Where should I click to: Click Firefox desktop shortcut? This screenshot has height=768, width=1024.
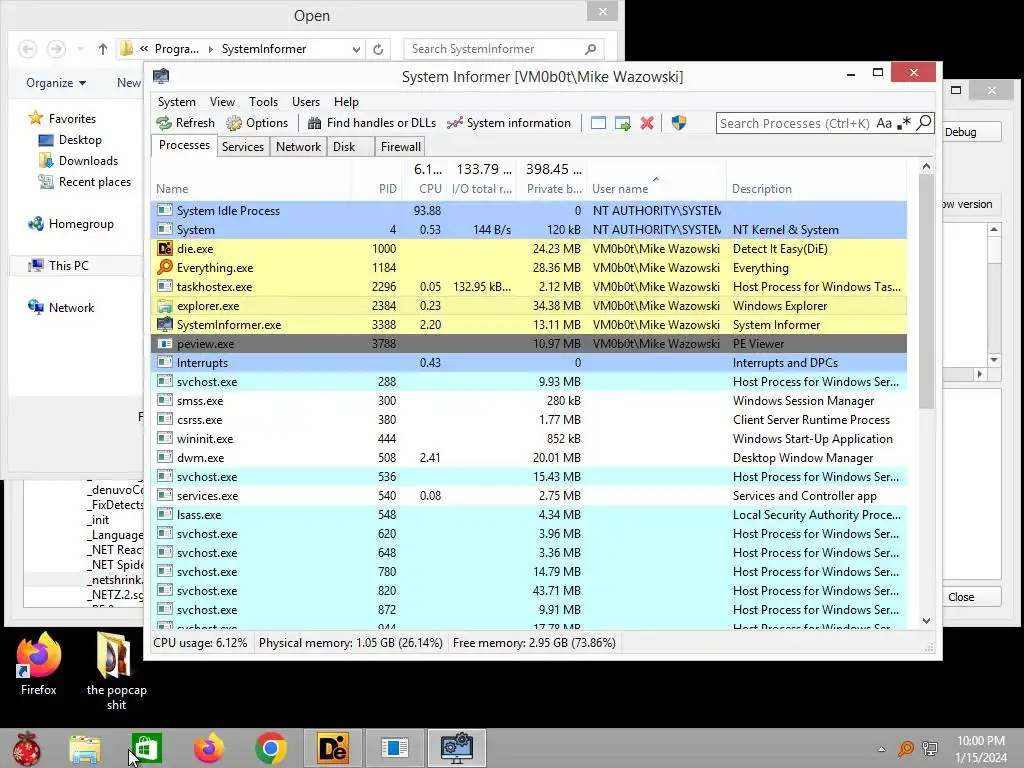38,664
